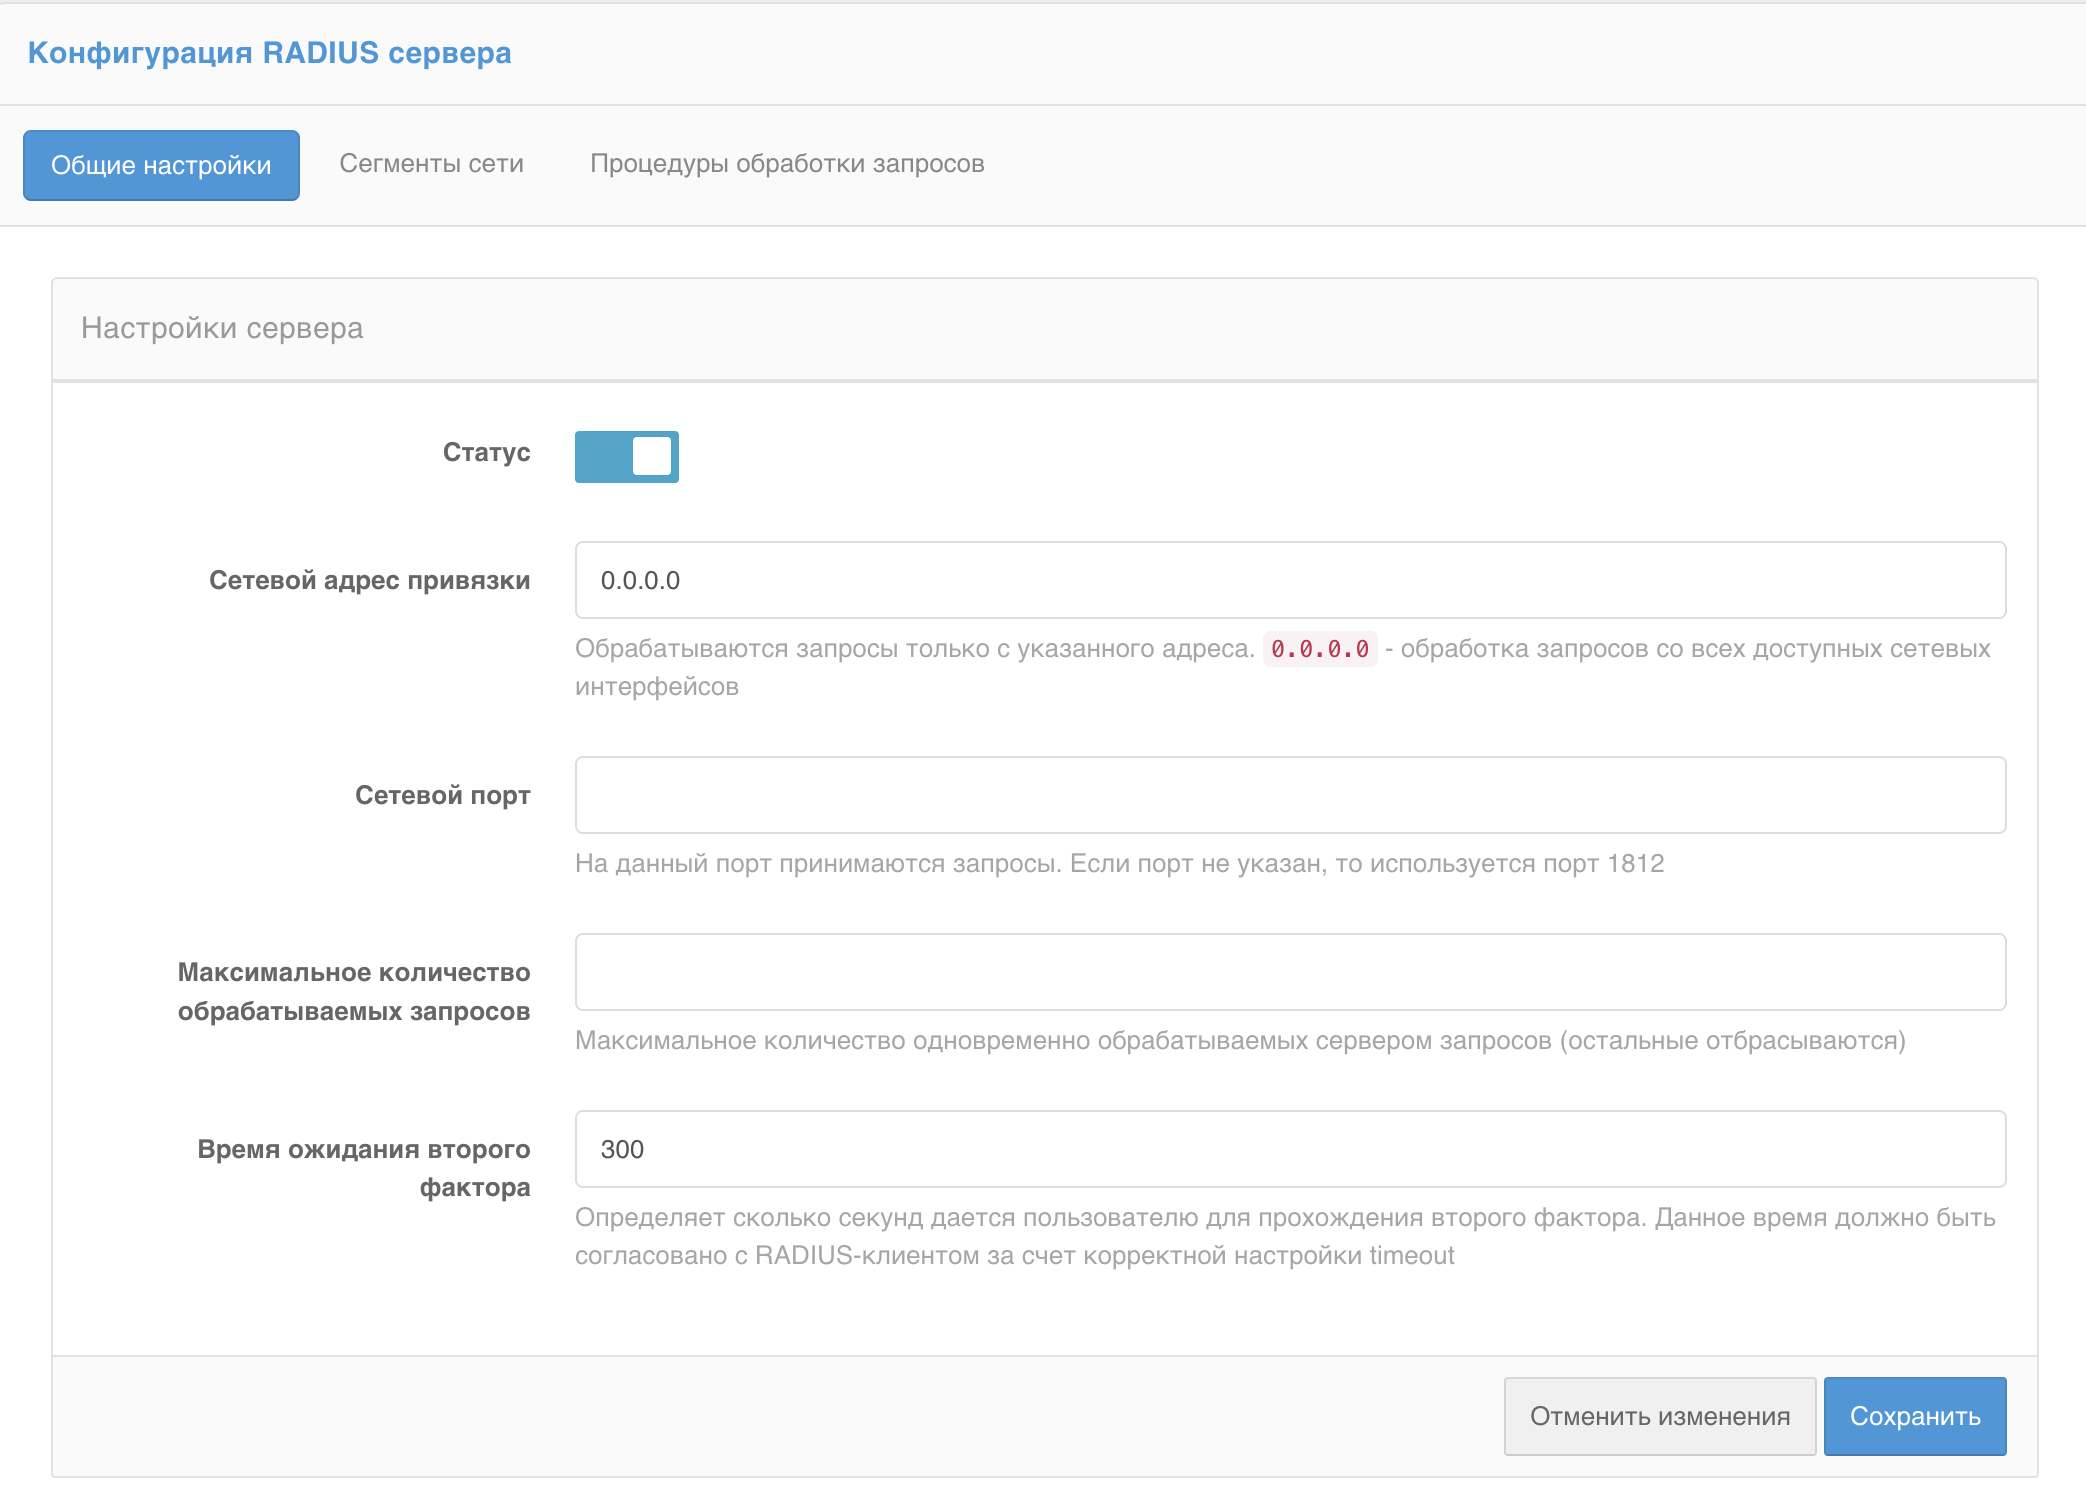This screenshot has height=1502, width=2086.
Task: Click the help text mentioning port 1812
Action: 1119,863
